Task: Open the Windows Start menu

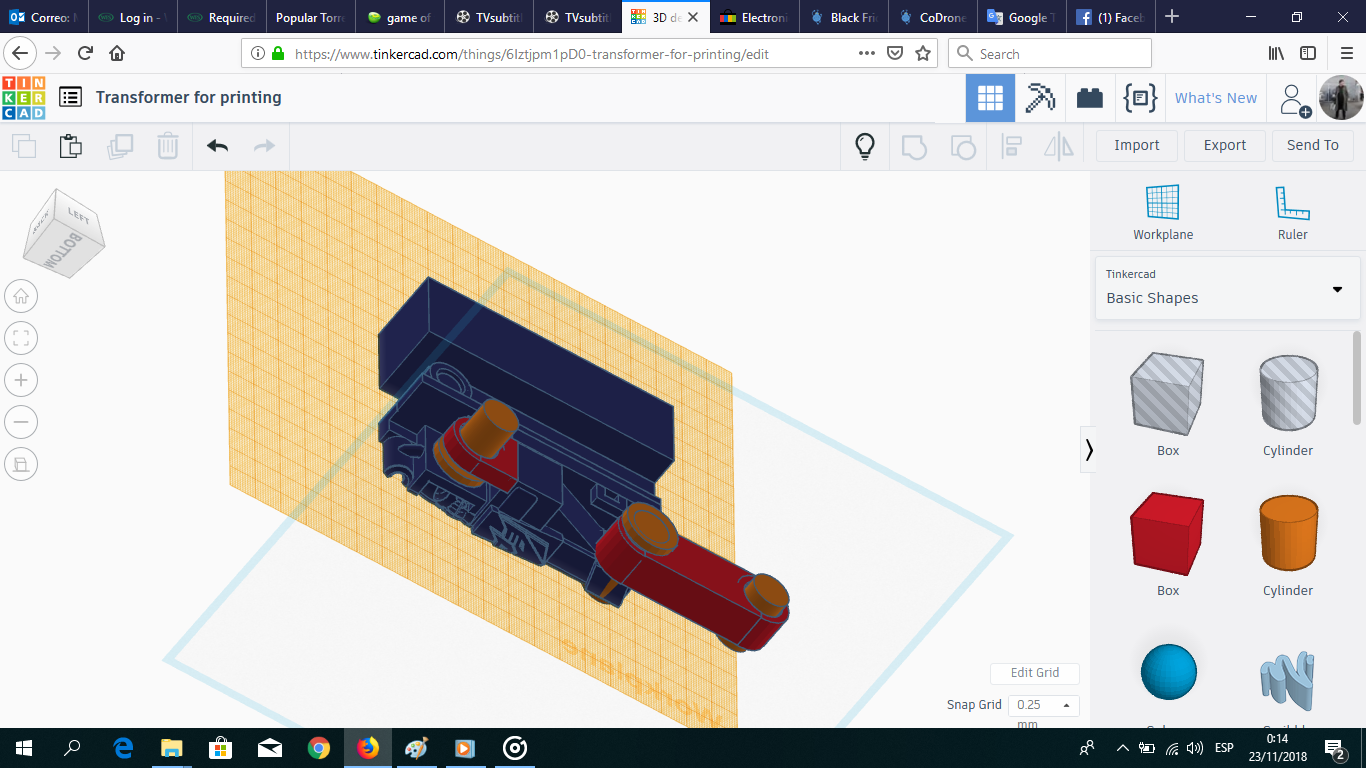Action: (24, 748)
